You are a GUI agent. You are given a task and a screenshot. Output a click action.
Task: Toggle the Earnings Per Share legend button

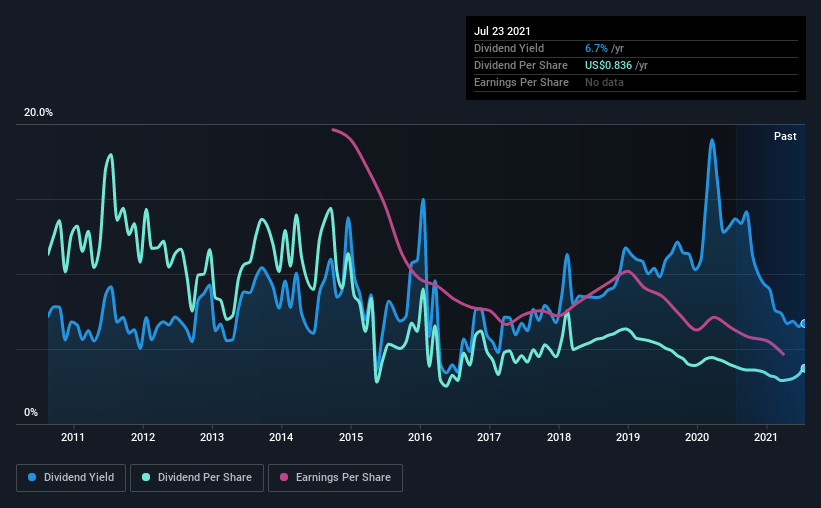[335, 478]
